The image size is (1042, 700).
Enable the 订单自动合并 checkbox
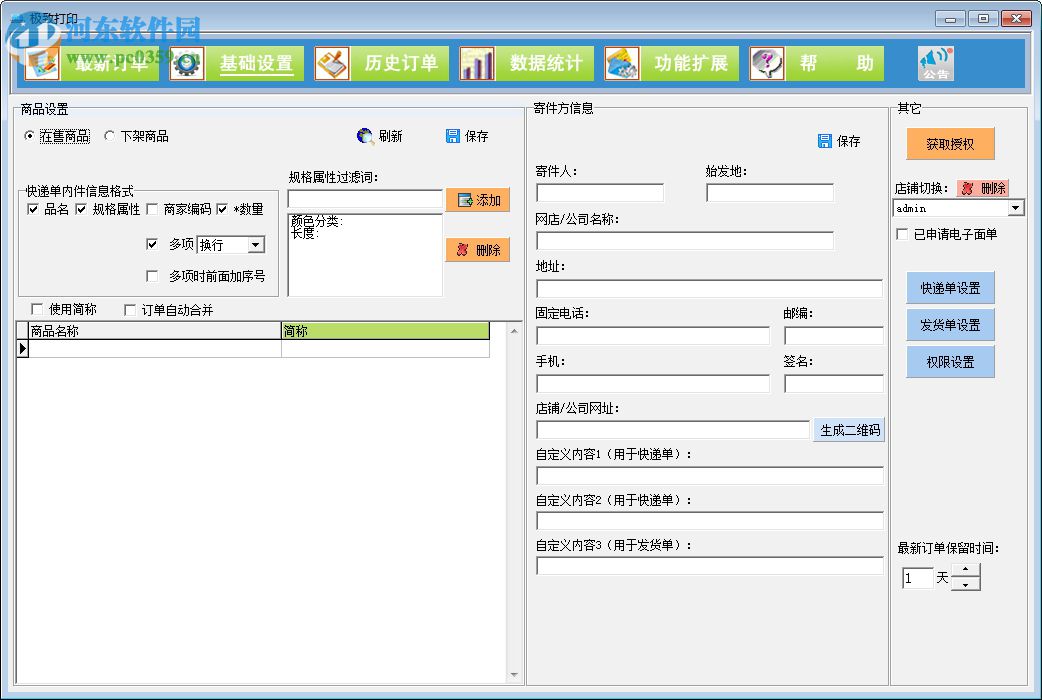(130, 310)
